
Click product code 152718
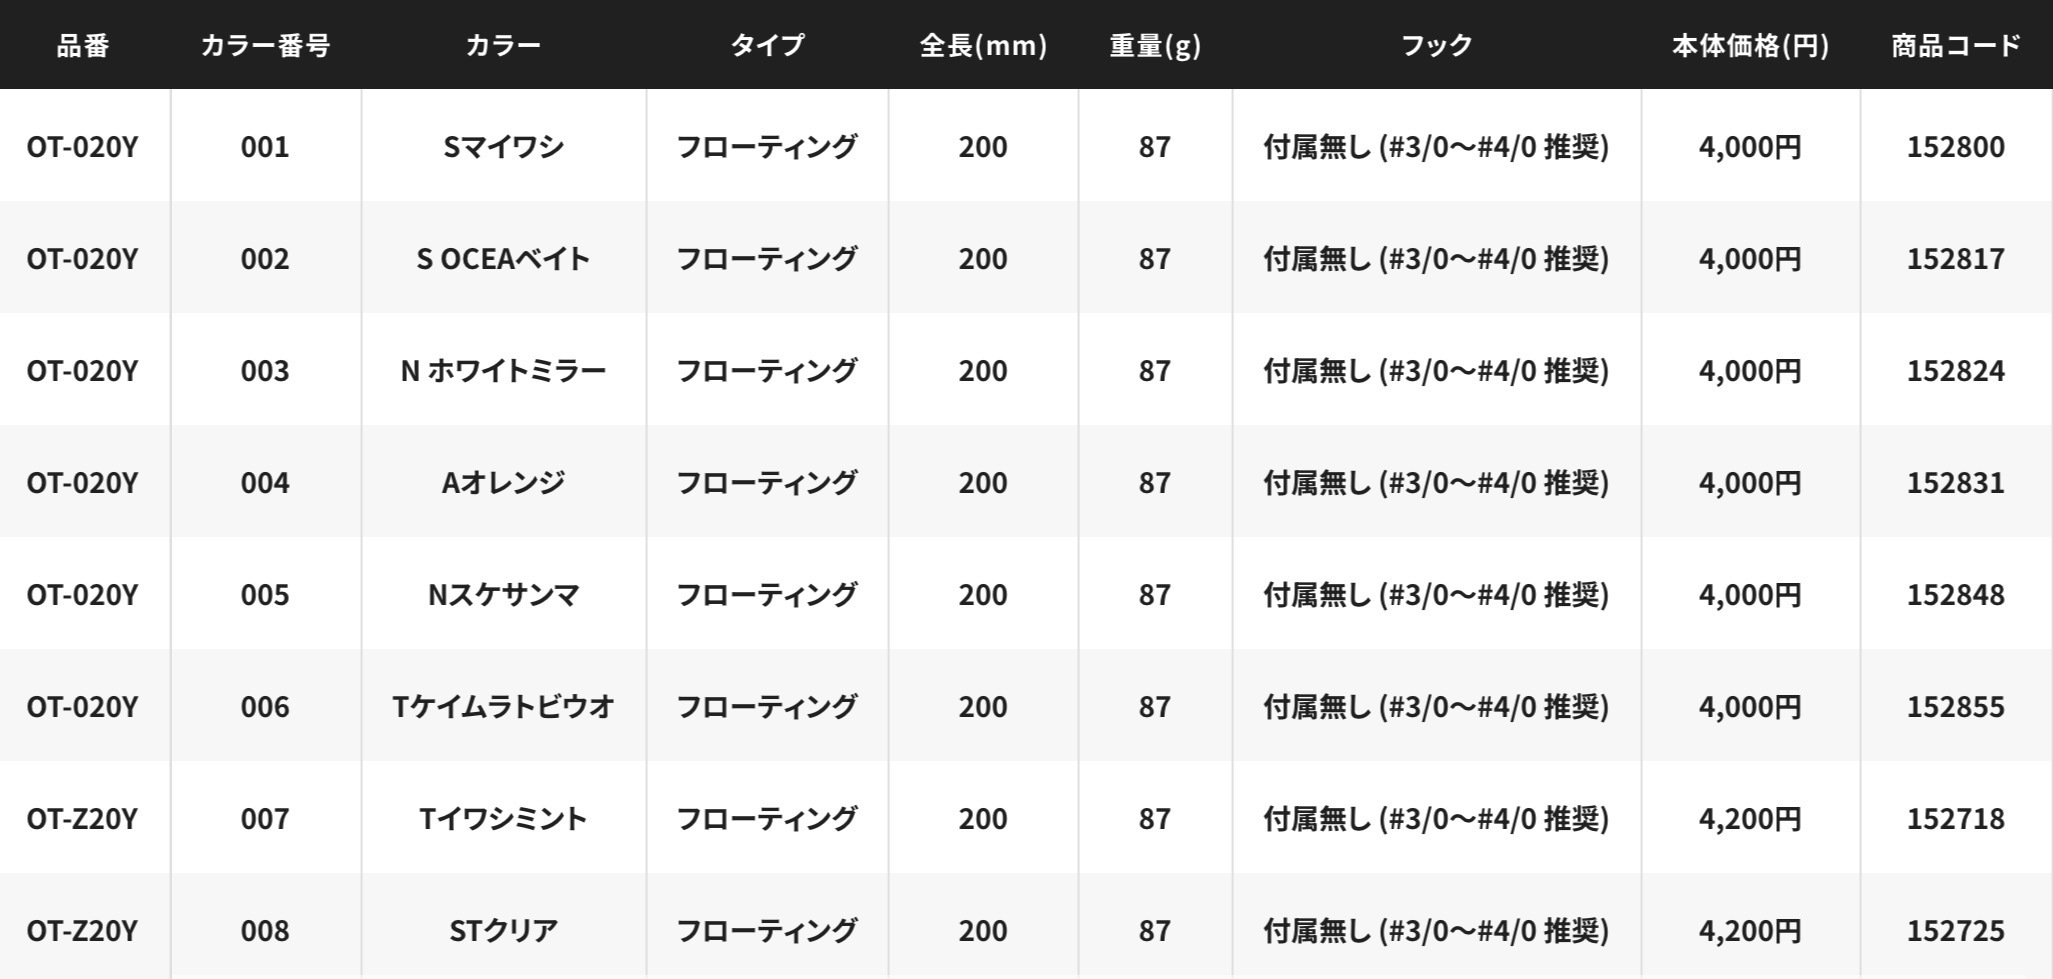click(1955, 819)
